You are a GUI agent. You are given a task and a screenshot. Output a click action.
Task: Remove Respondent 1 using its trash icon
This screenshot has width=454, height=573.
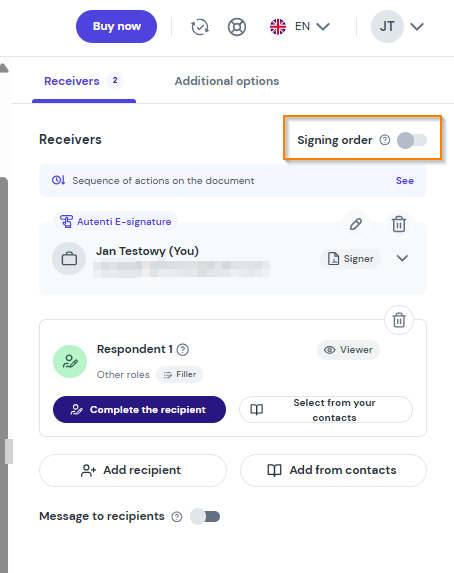pos(399,320)
